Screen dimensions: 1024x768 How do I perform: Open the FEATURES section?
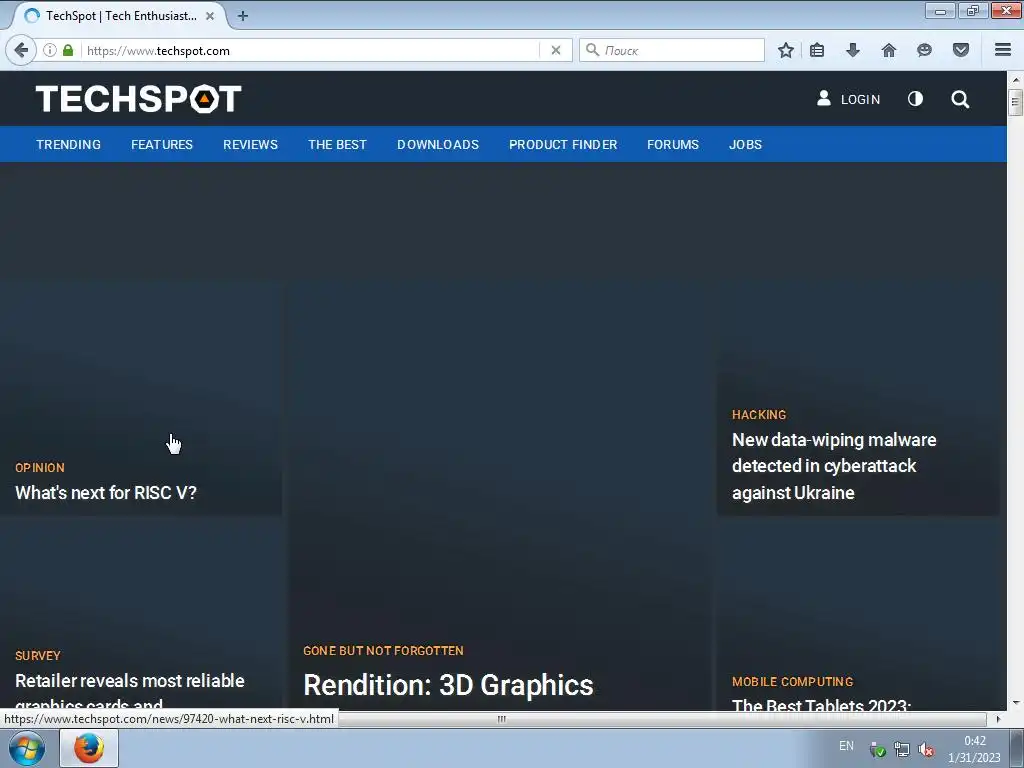pos(162,144)
